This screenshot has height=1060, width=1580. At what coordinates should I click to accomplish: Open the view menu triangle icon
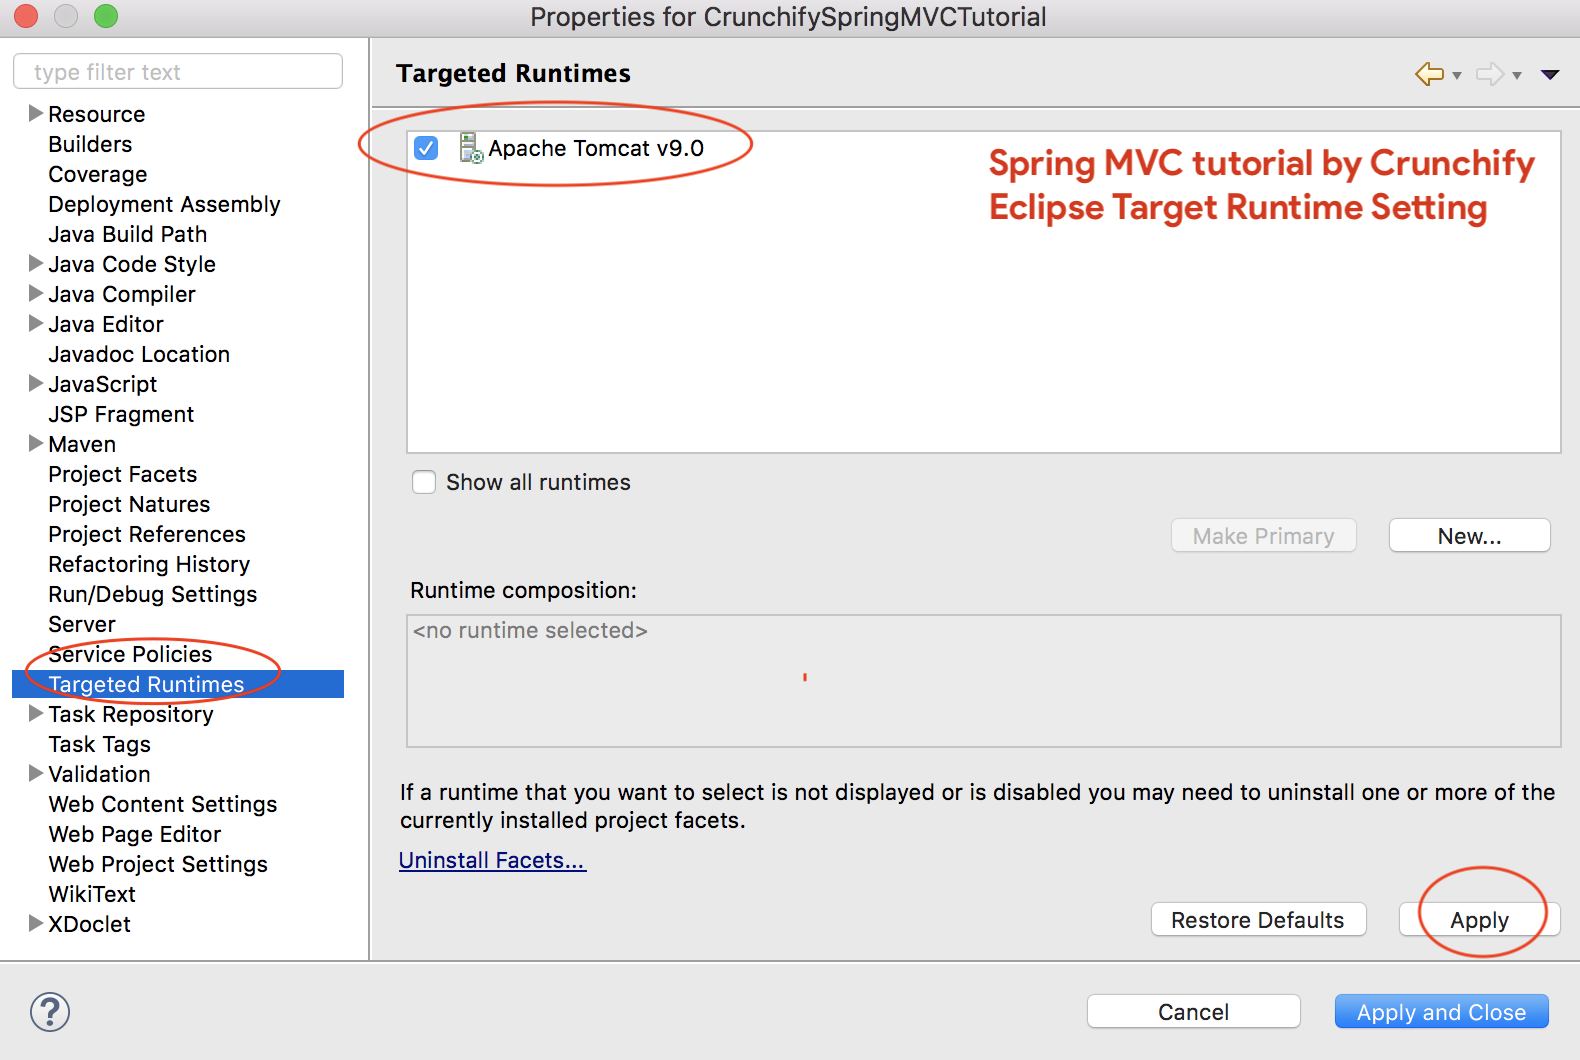coord(1550,75)
